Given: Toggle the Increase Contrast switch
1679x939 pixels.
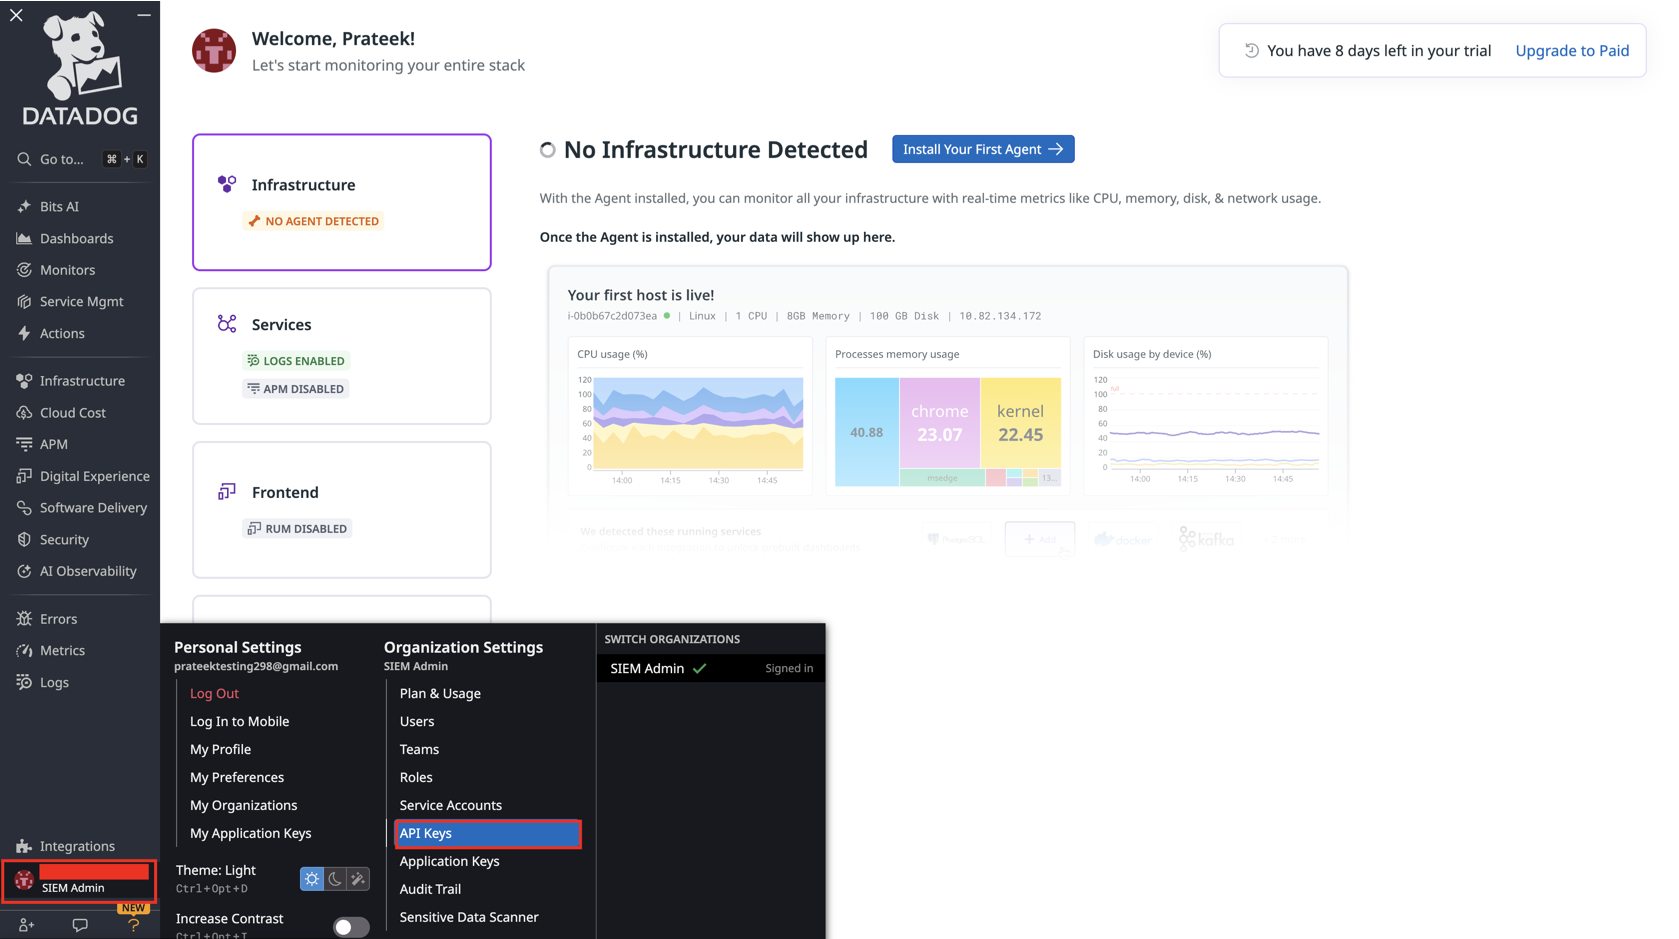Looking at the screenshot, I should [x=350, y=927].
